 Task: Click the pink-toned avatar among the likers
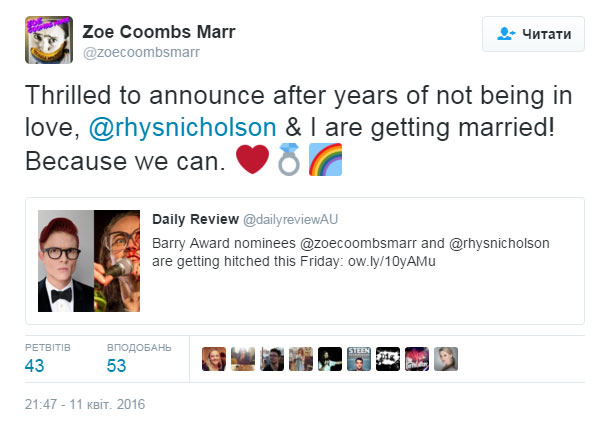click(417, 359)
